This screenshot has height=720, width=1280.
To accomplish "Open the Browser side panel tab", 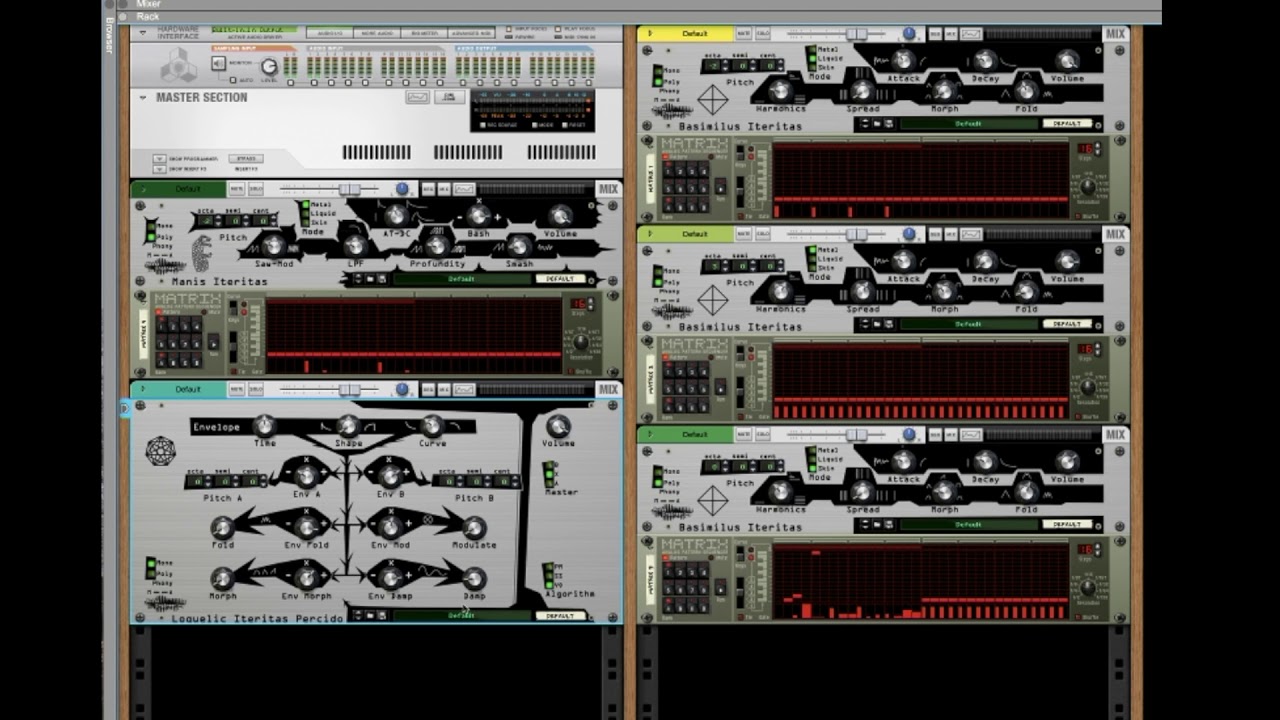I will click(x=109, y=36).
